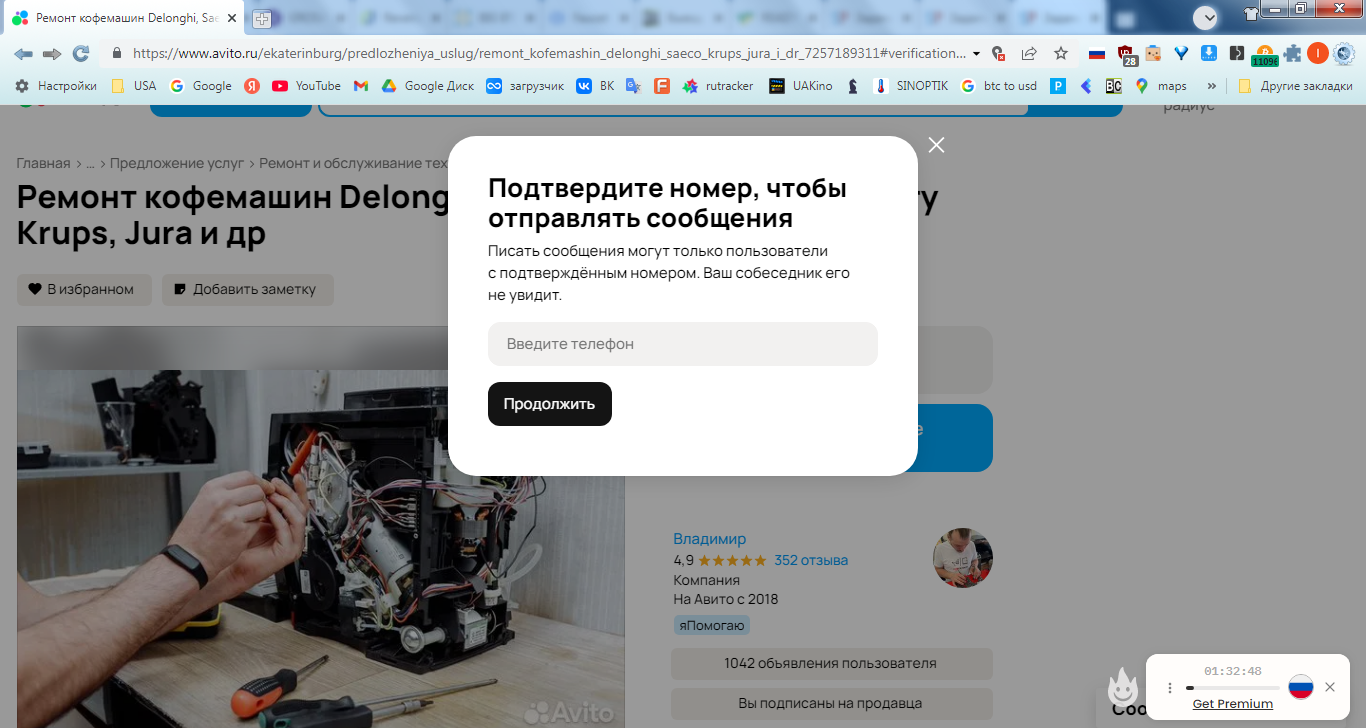
Task: Open the Extensions puzzle piece menu
Action: [x=1293, y=53]
